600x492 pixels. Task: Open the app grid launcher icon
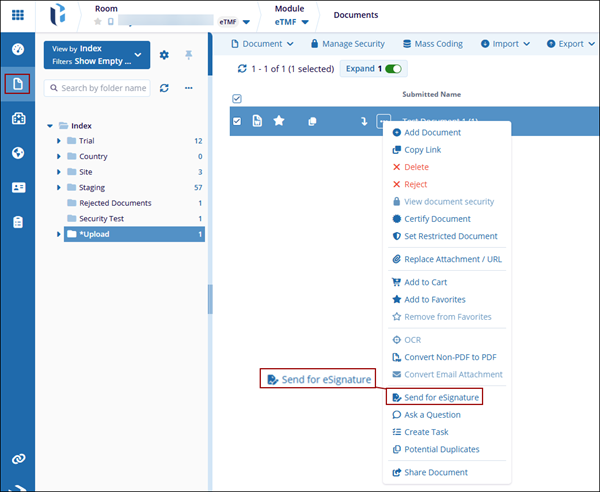pyautogui.click(x=18, y=16)
